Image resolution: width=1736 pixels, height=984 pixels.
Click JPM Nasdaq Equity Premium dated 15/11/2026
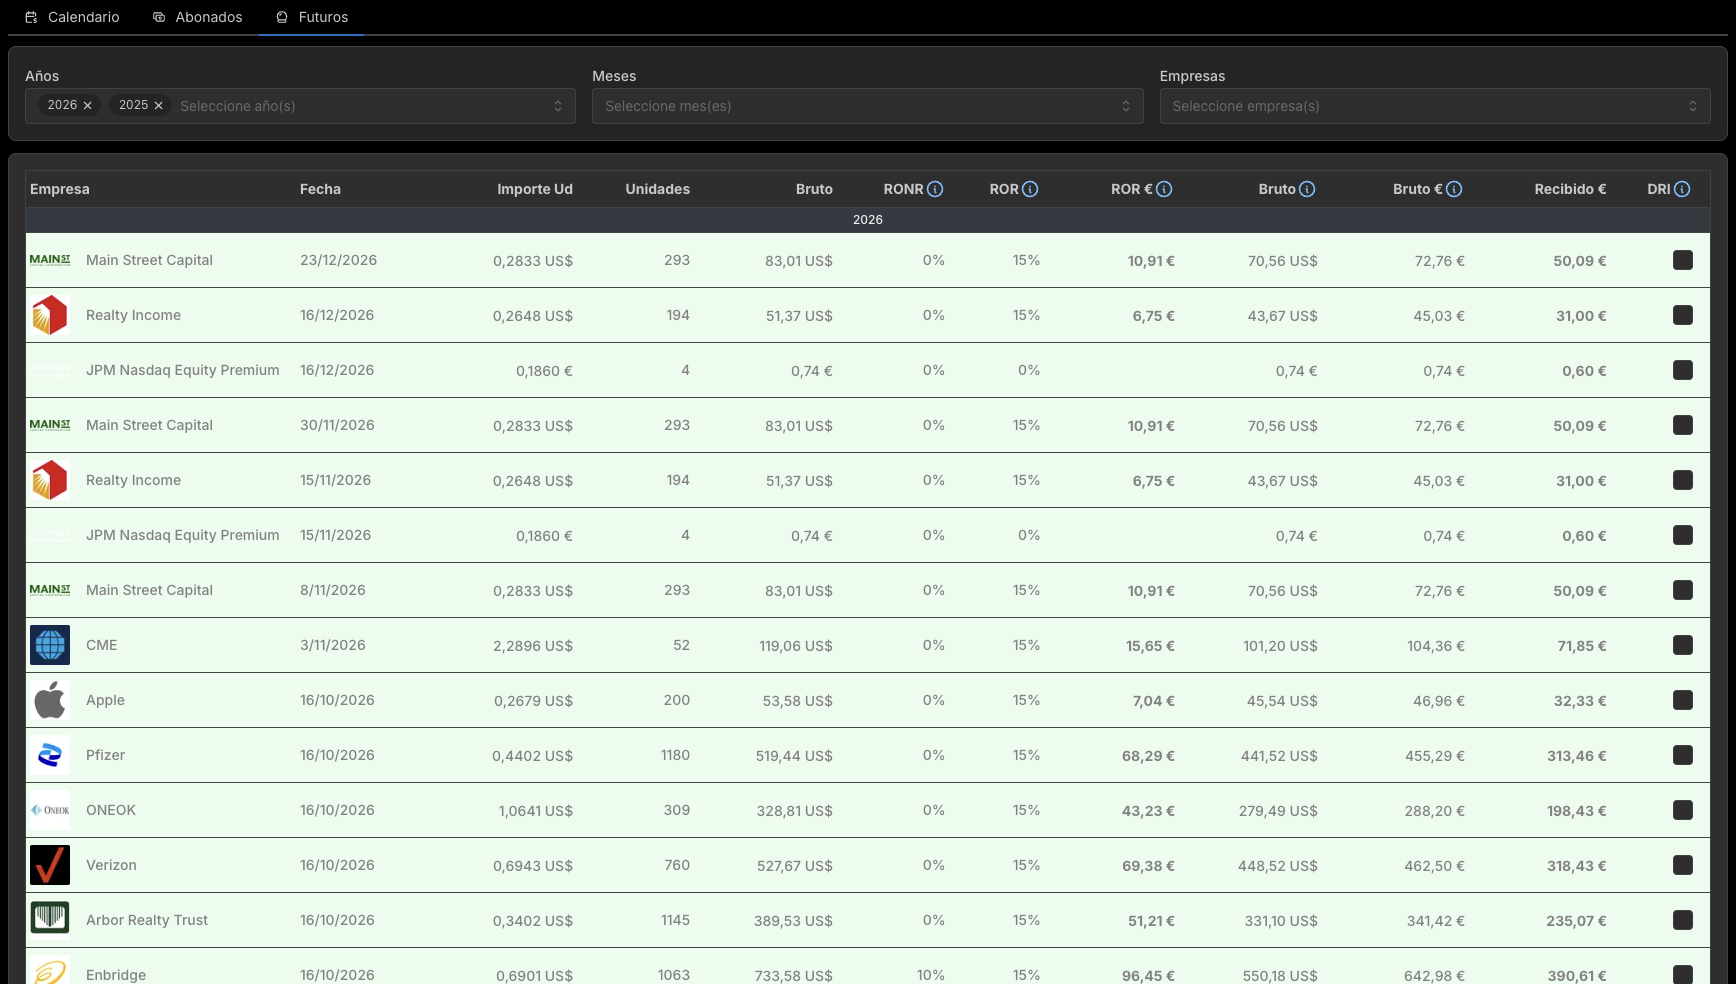pos(183,535)
